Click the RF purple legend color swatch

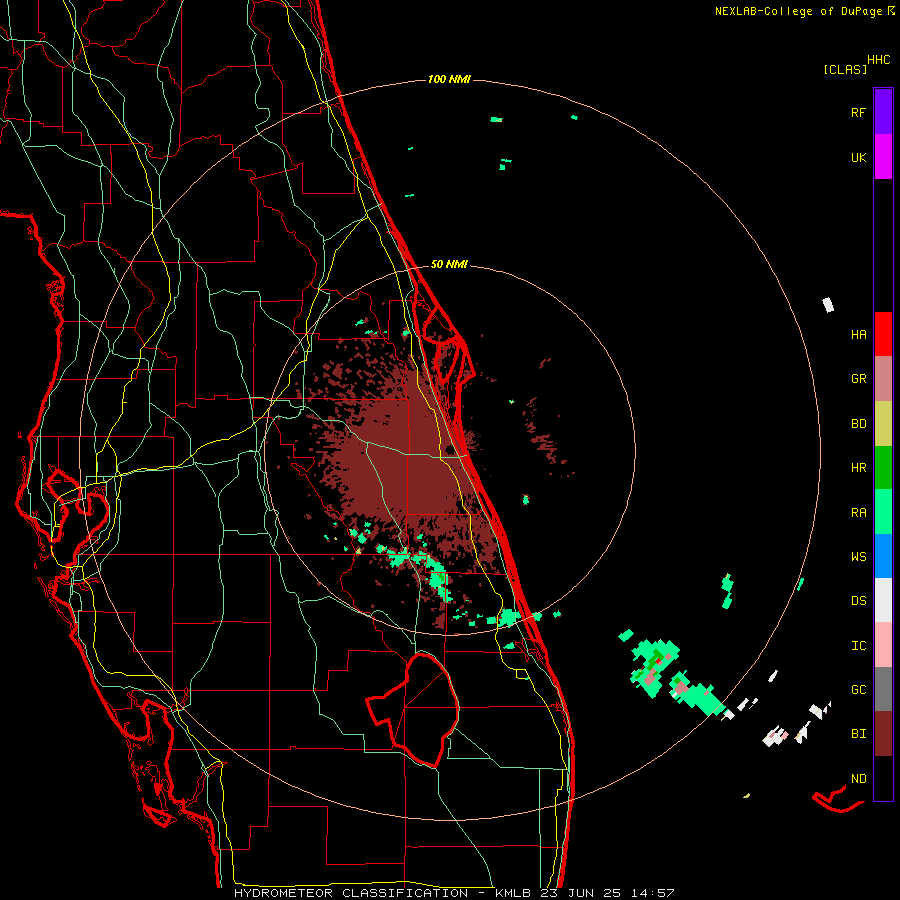(883, 111)
